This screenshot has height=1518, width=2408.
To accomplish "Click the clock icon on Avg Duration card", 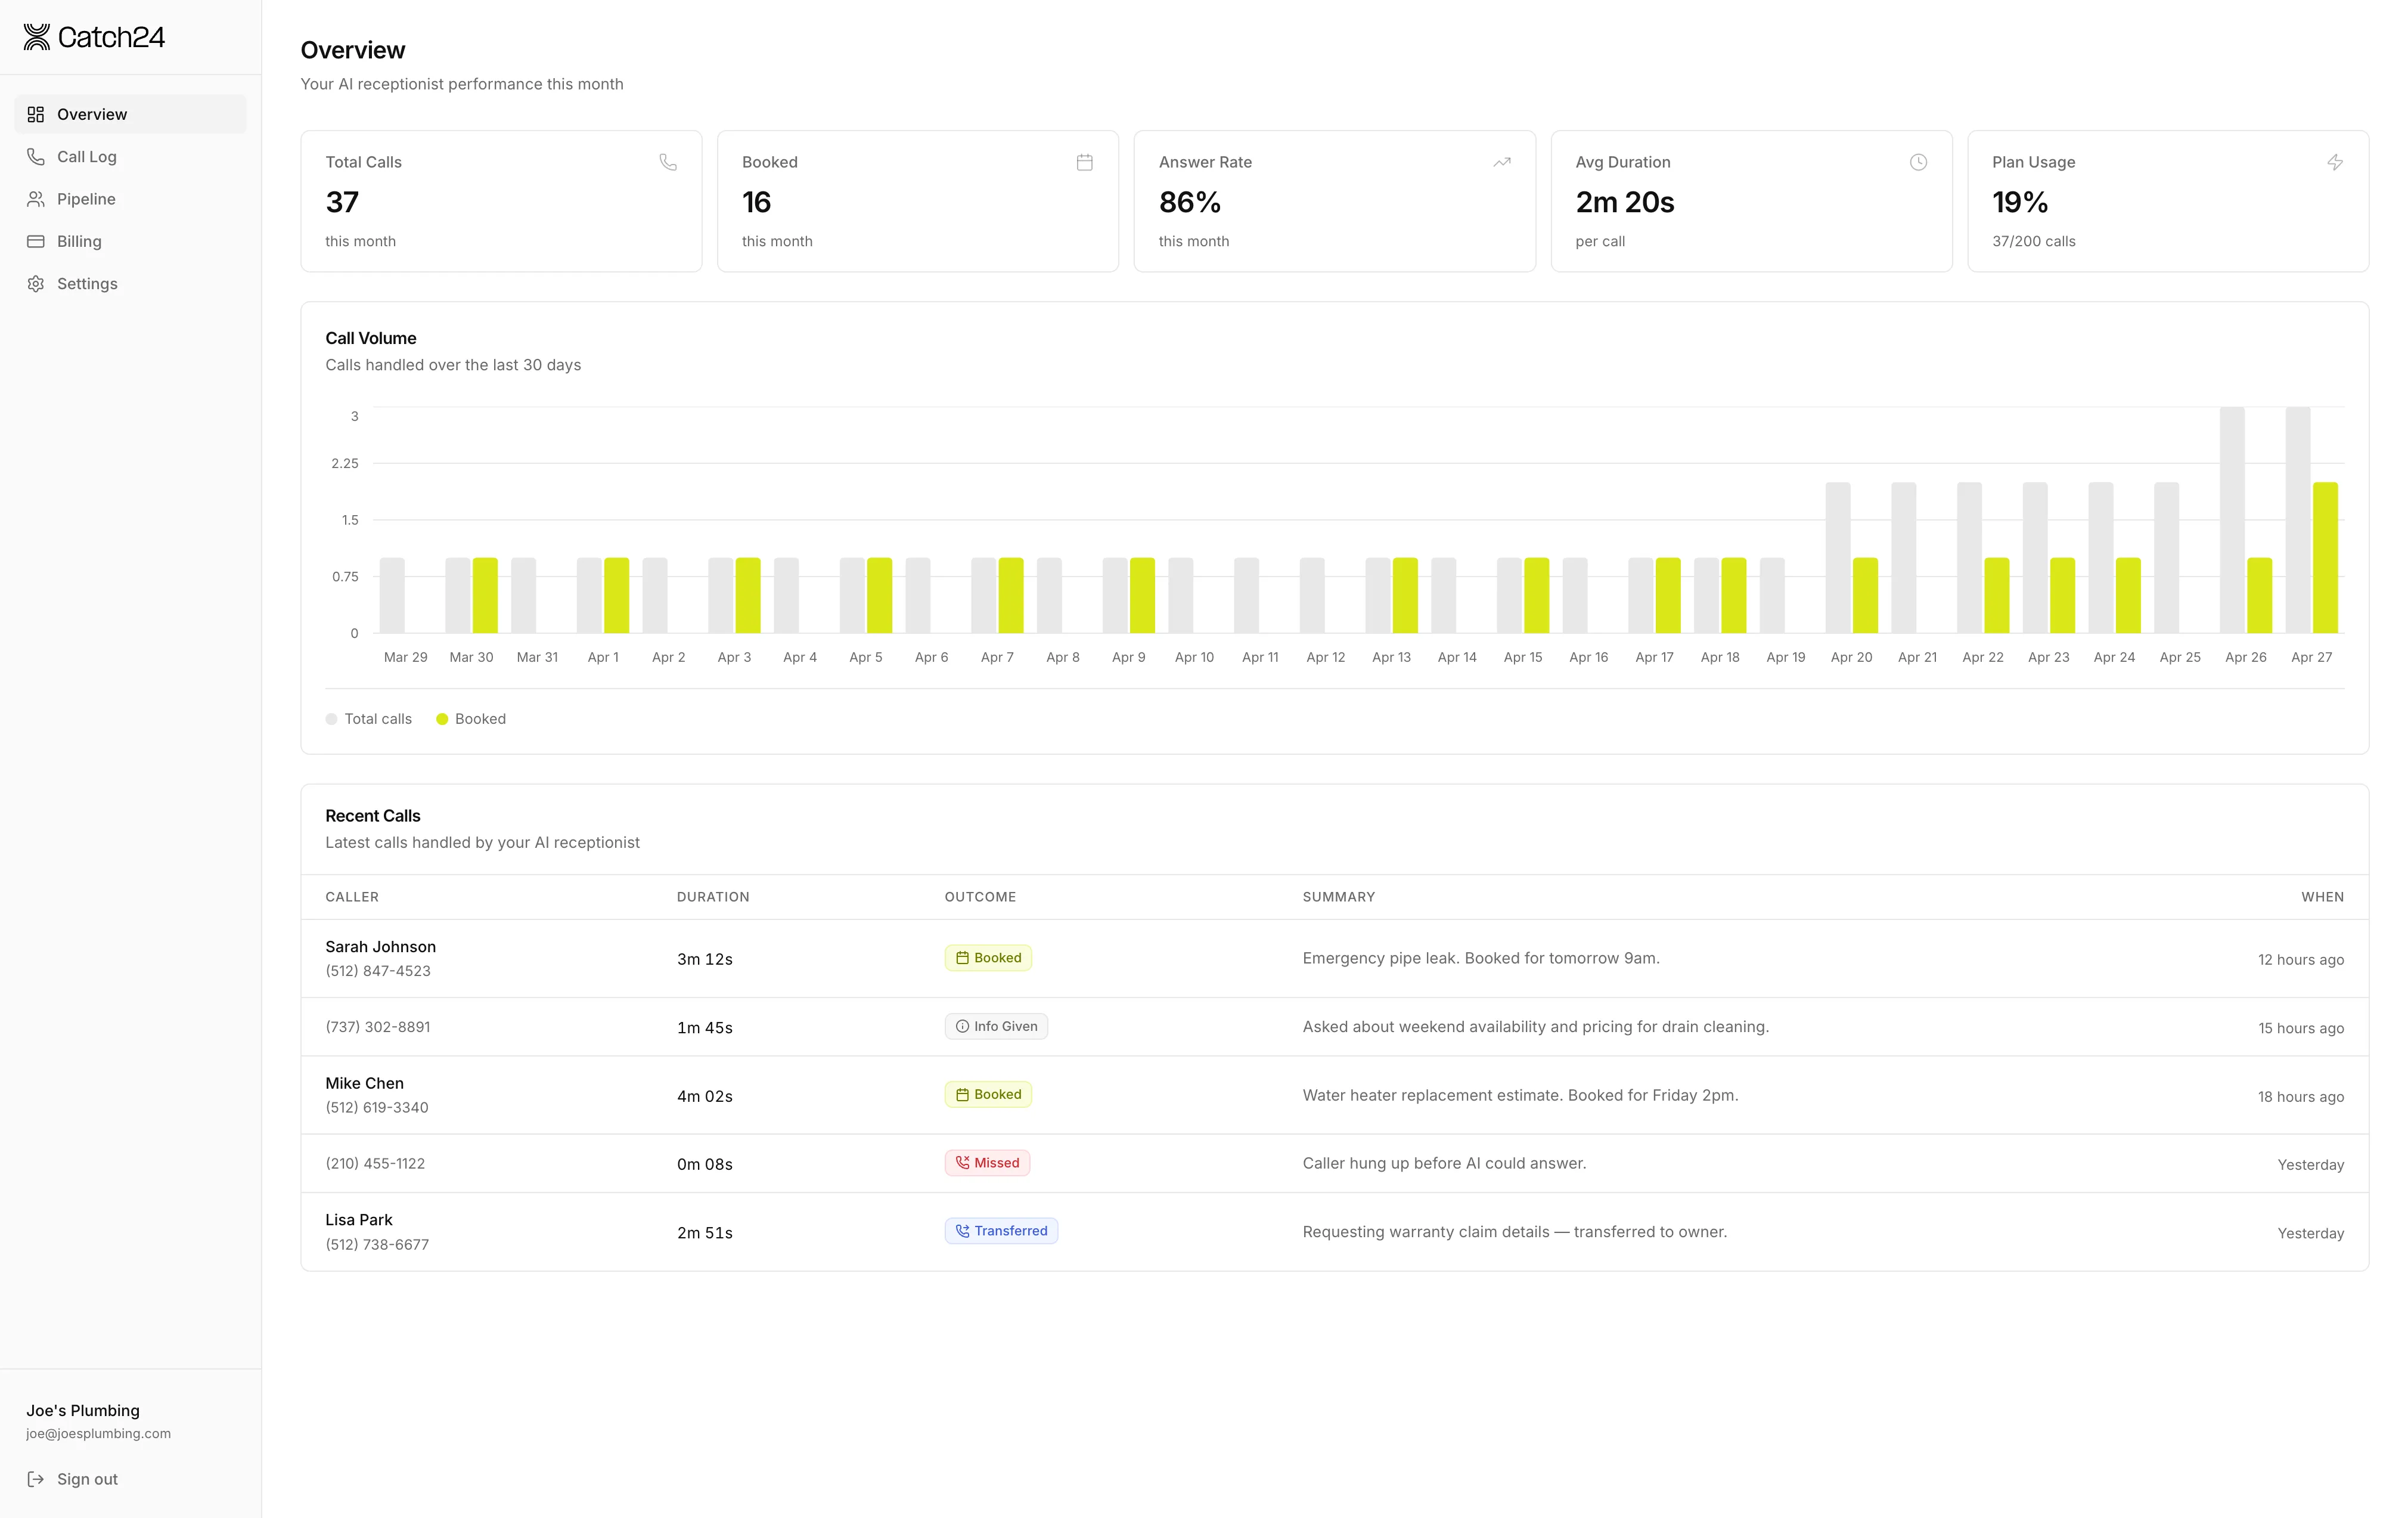I will click(x=1918, y=161).
